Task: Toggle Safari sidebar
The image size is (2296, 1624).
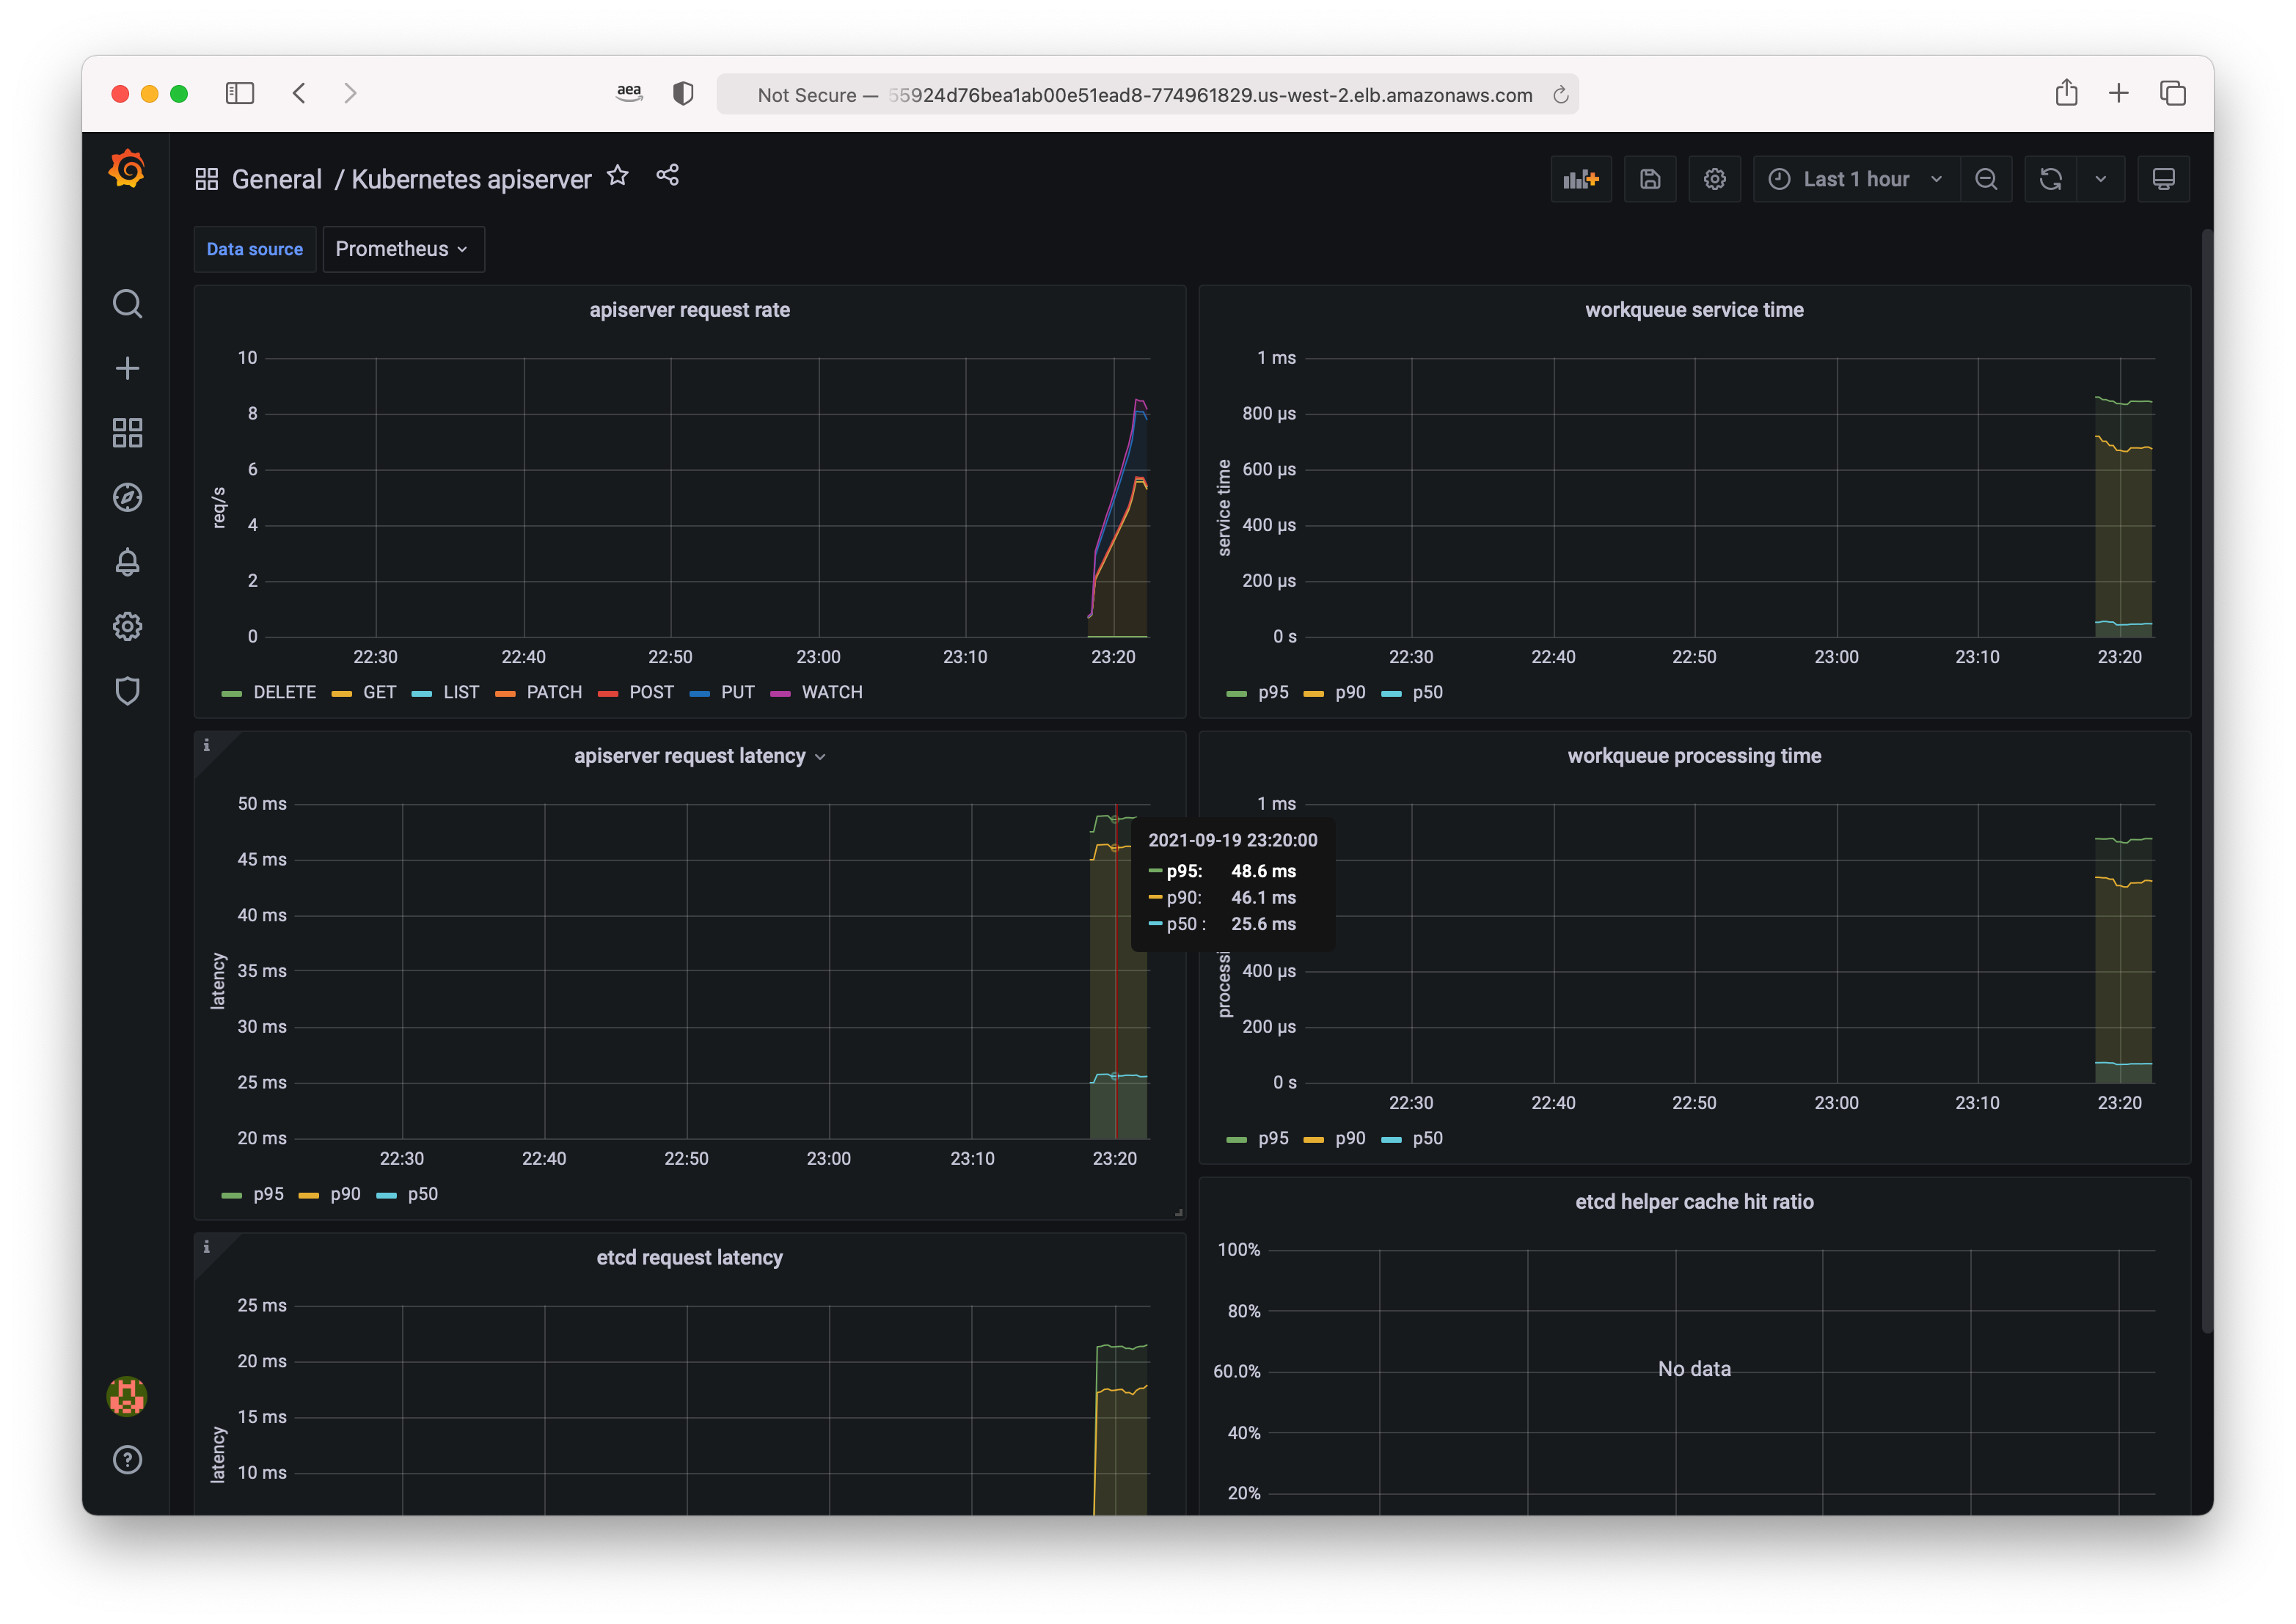Action: tap(240, 94)
